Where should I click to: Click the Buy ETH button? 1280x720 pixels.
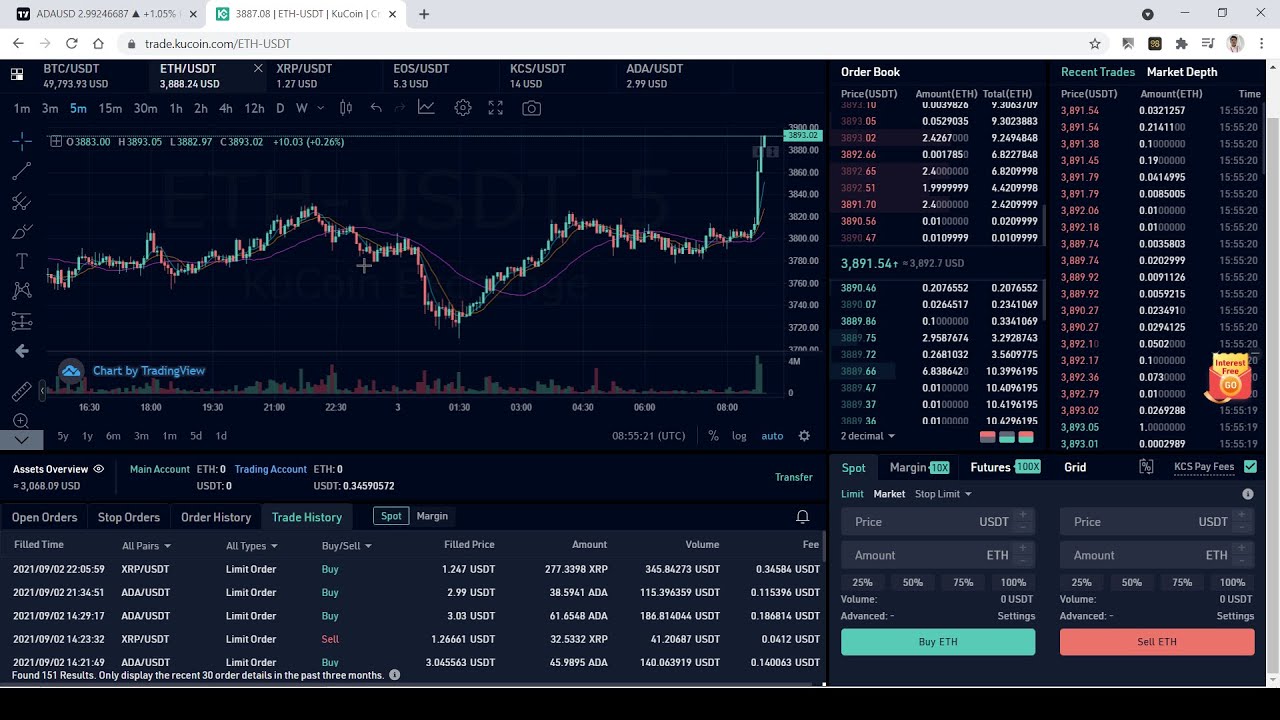coord(938,642)
